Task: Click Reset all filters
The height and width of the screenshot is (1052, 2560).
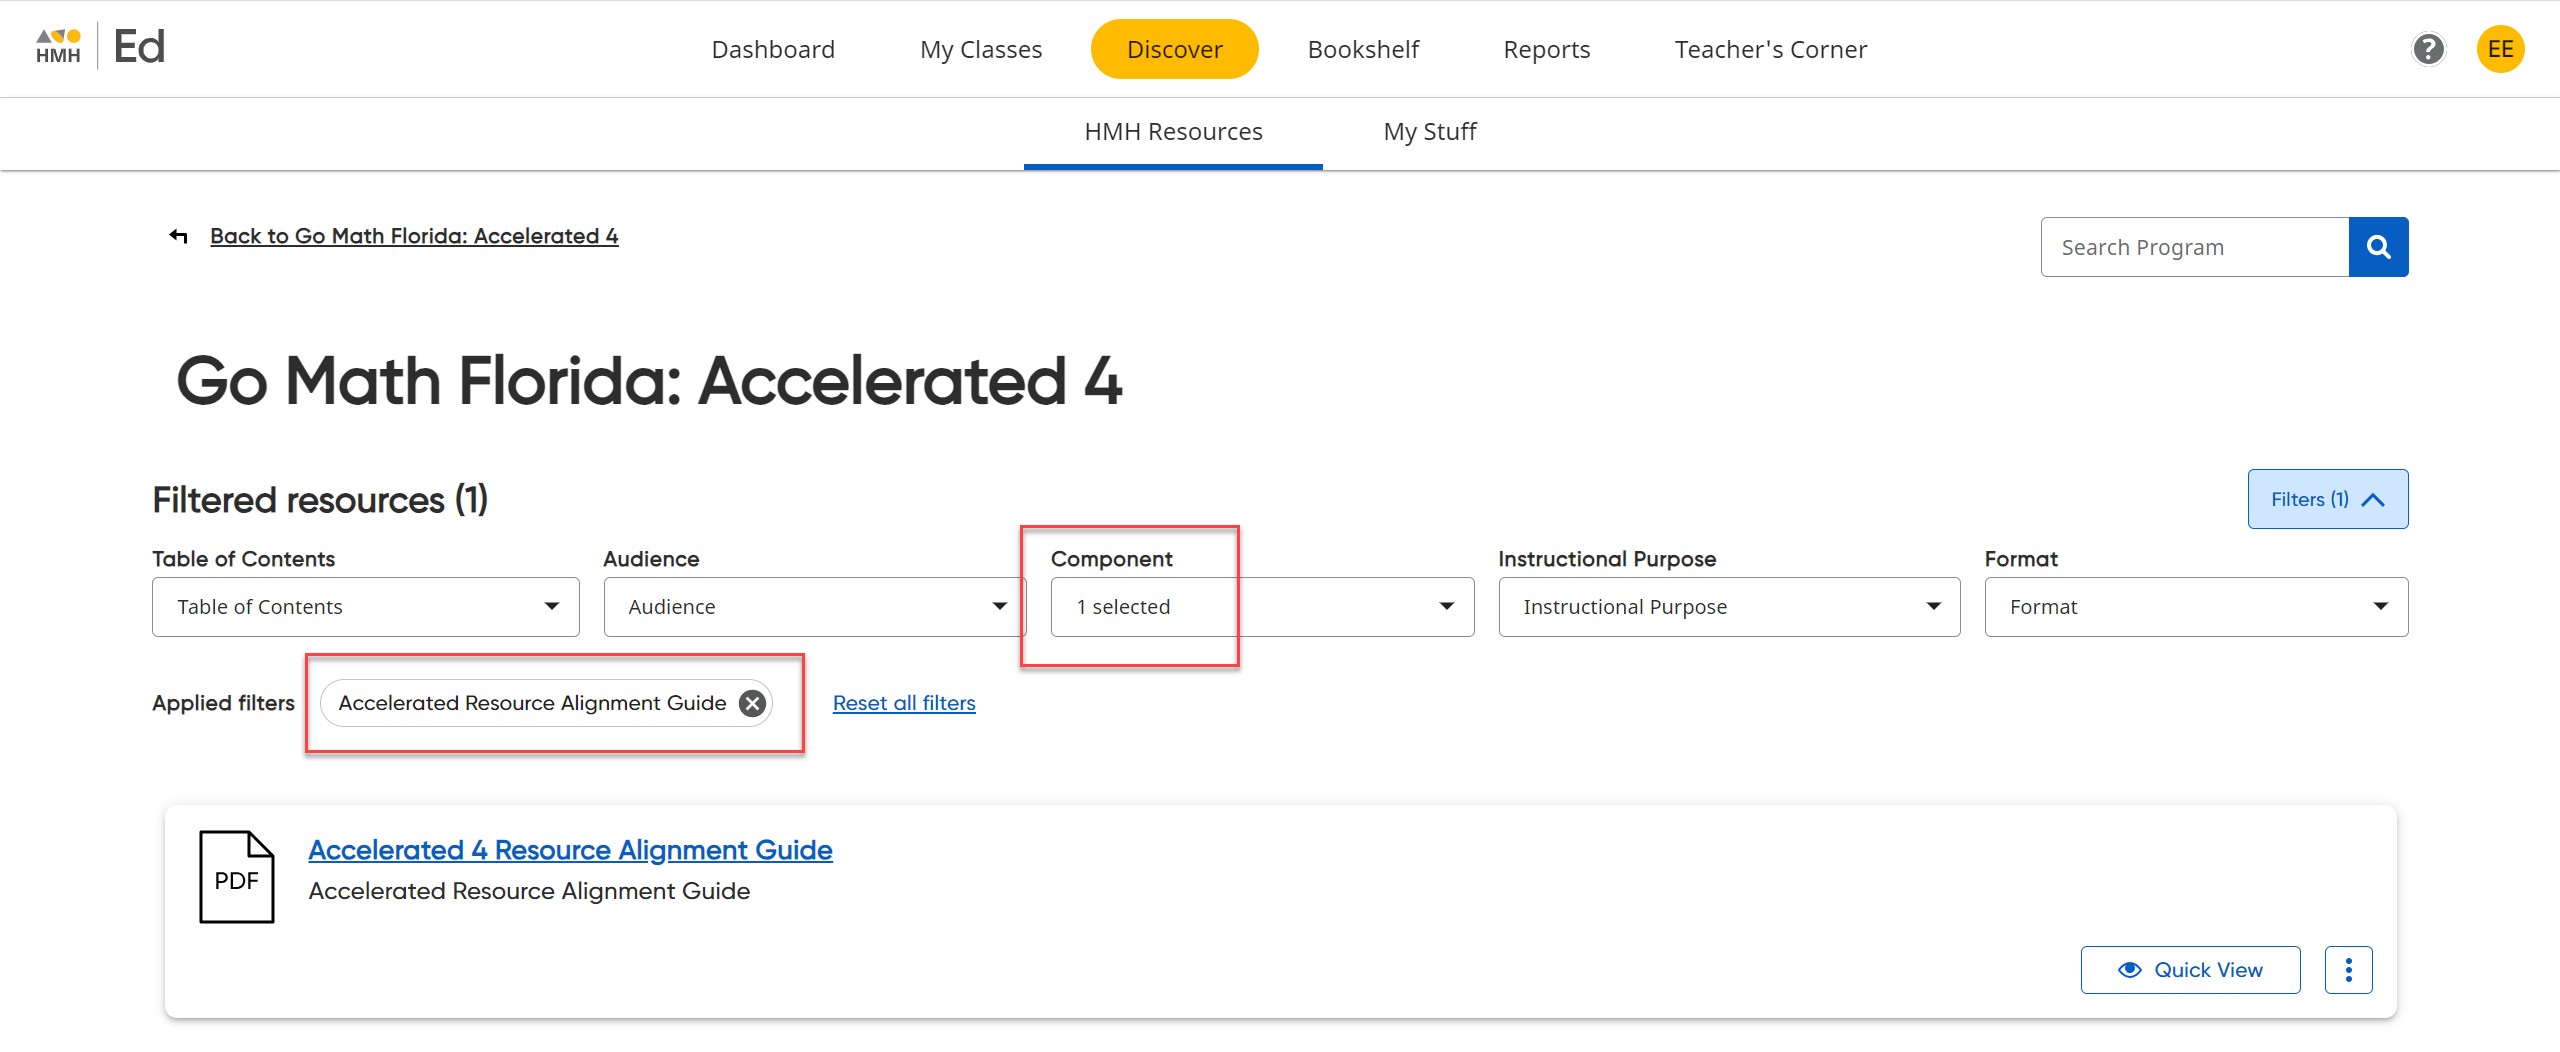Action: pos(904,703)
